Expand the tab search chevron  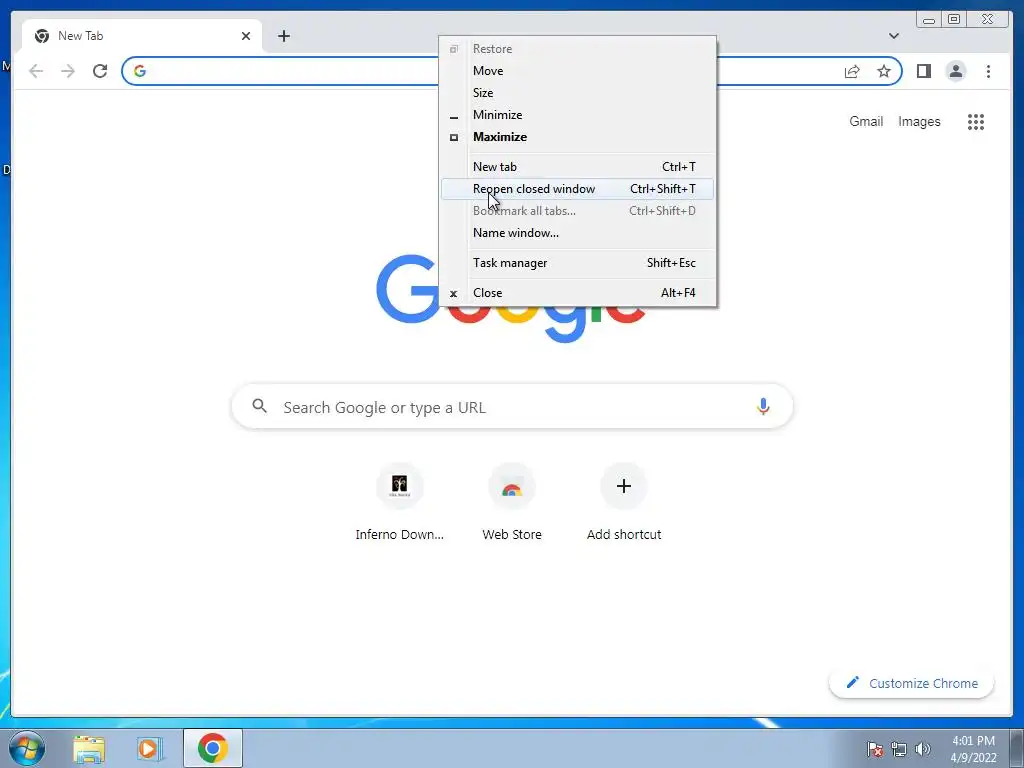point(894,36)
